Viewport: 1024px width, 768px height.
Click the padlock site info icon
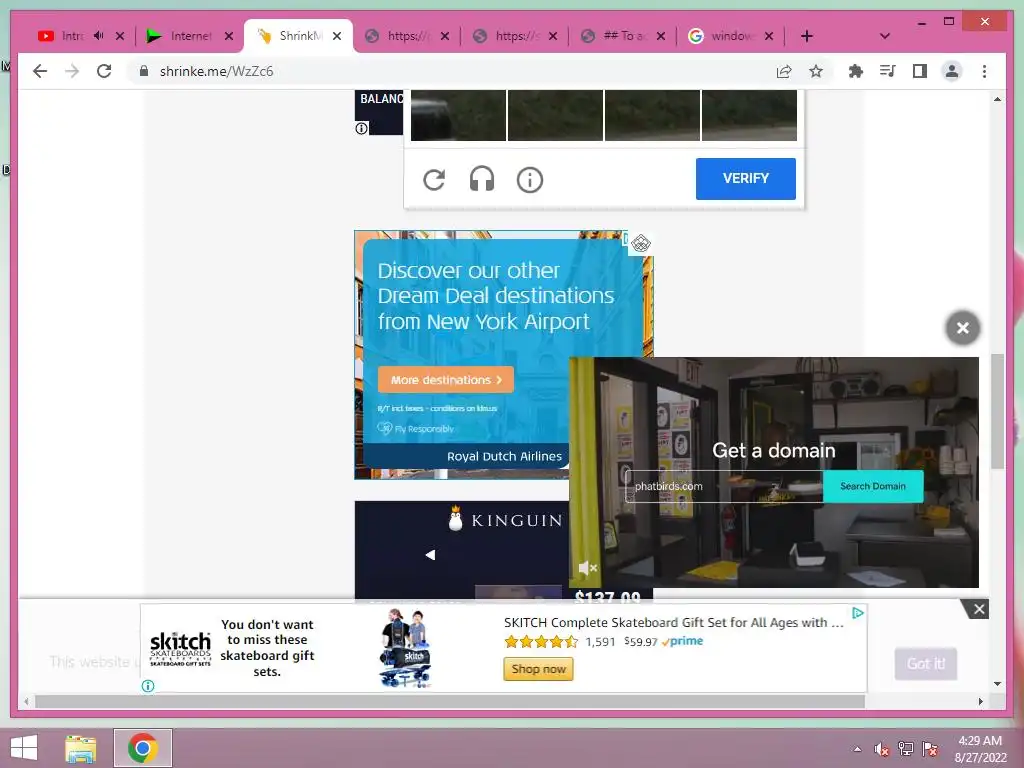pyautogui.click(x=144, y=71)
